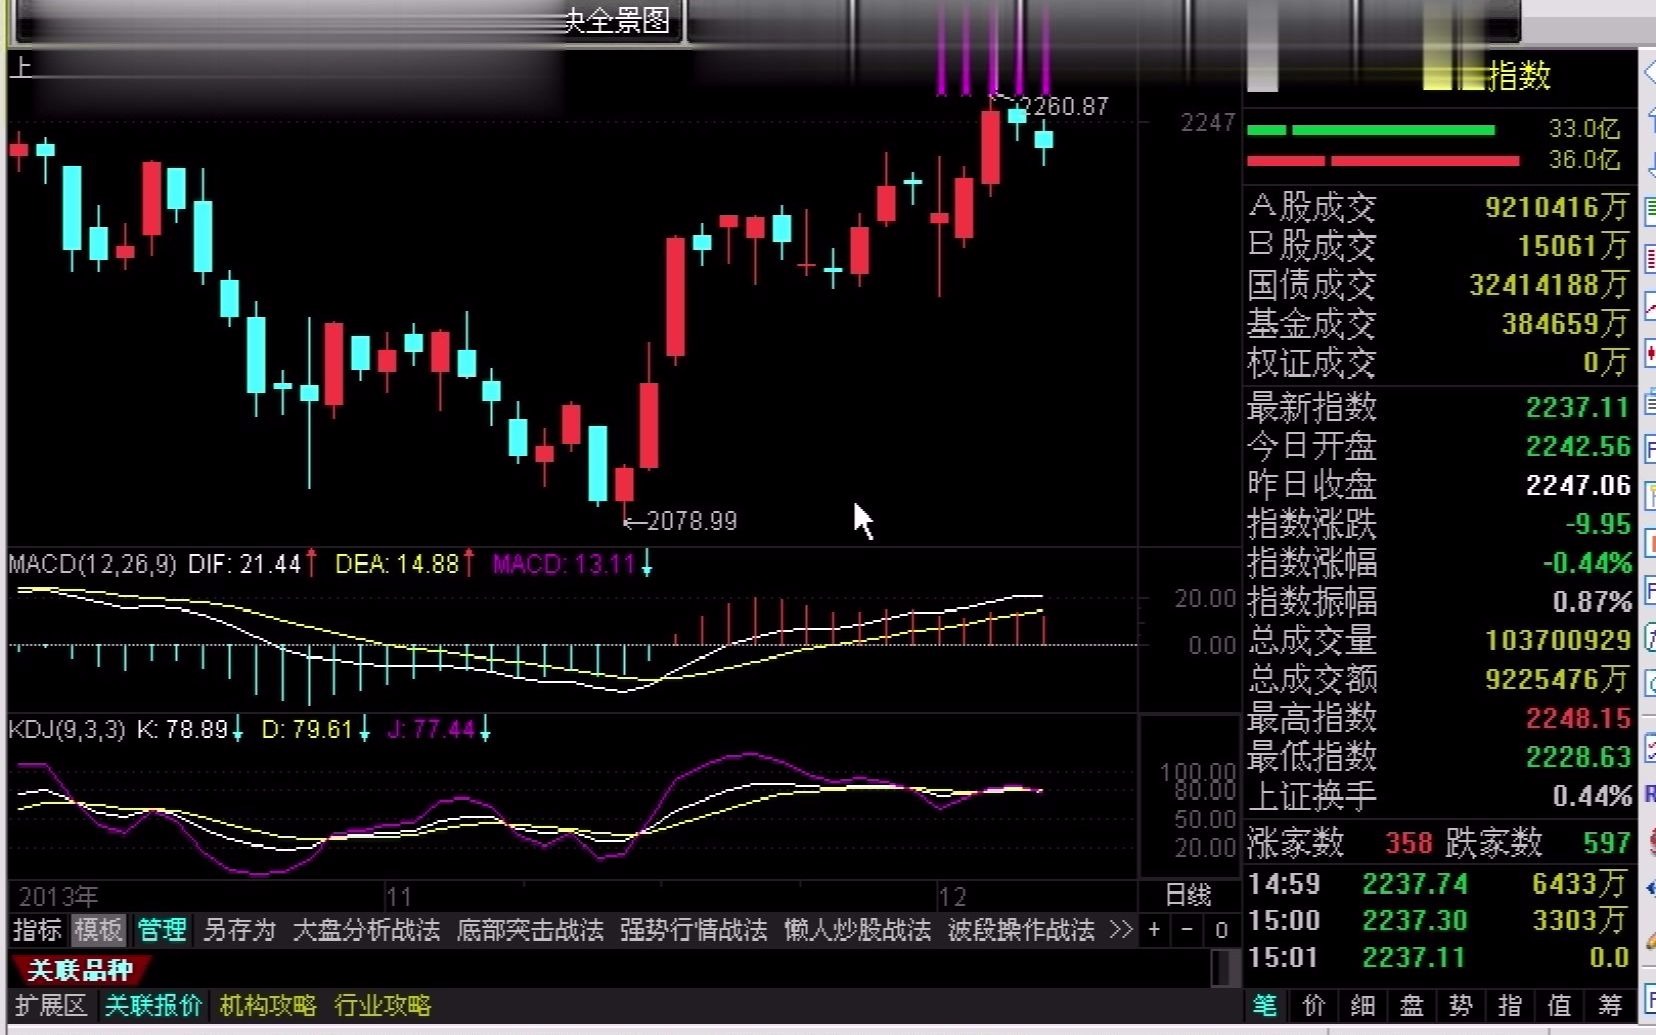Switch to the 机构攻略 tab
This screenshot has width=1656, height=1035.
(267, 1005)
